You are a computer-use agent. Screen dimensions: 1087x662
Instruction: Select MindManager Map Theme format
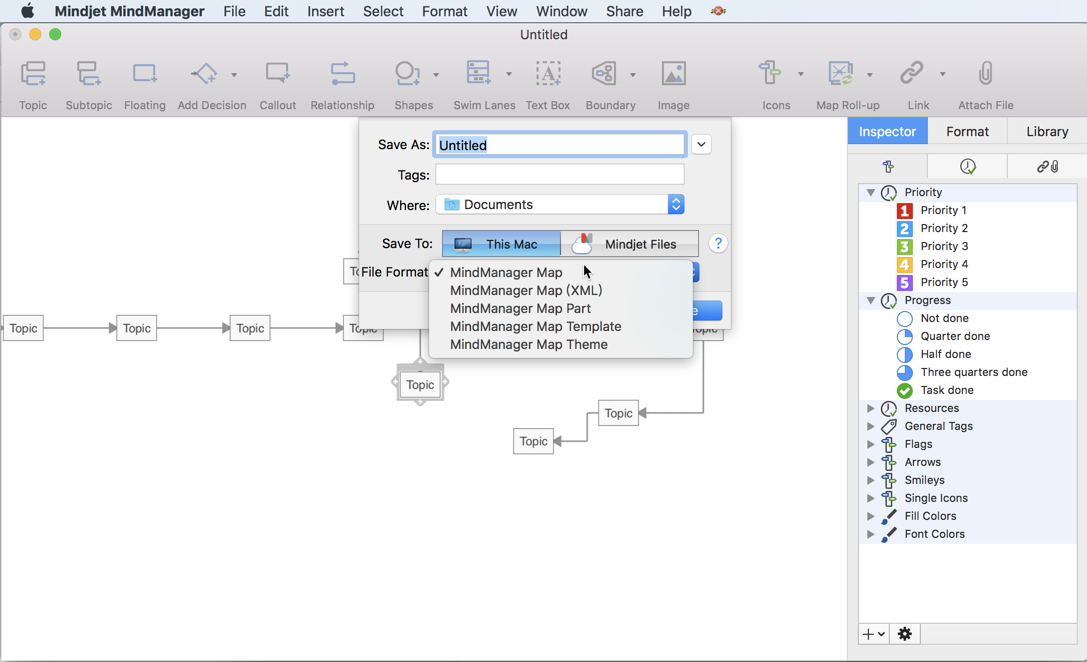pos(561,345)
